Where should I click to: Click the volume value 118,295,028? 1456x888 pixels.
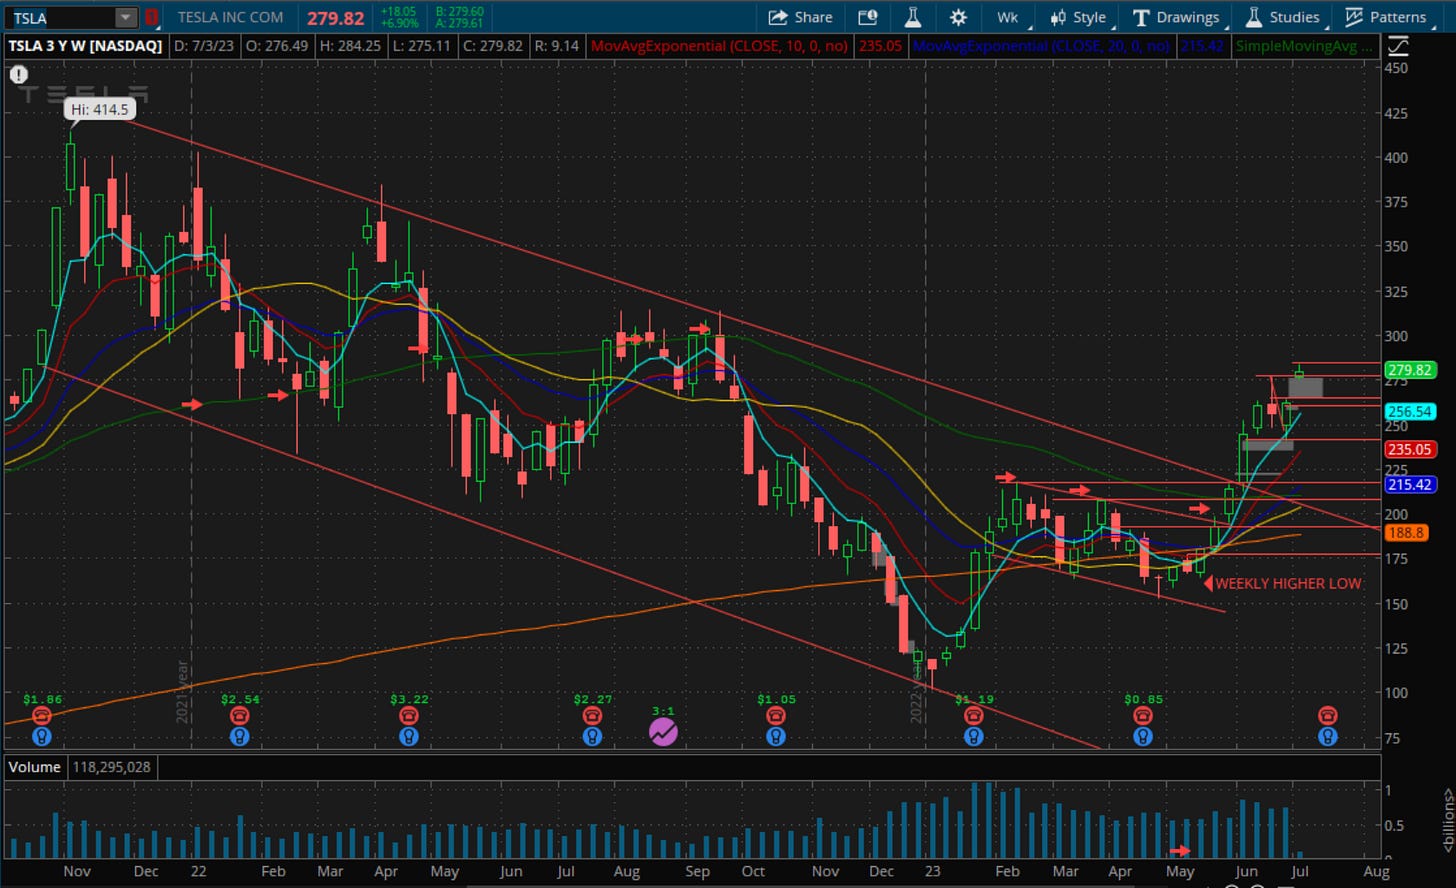click(x=112, y=767)
